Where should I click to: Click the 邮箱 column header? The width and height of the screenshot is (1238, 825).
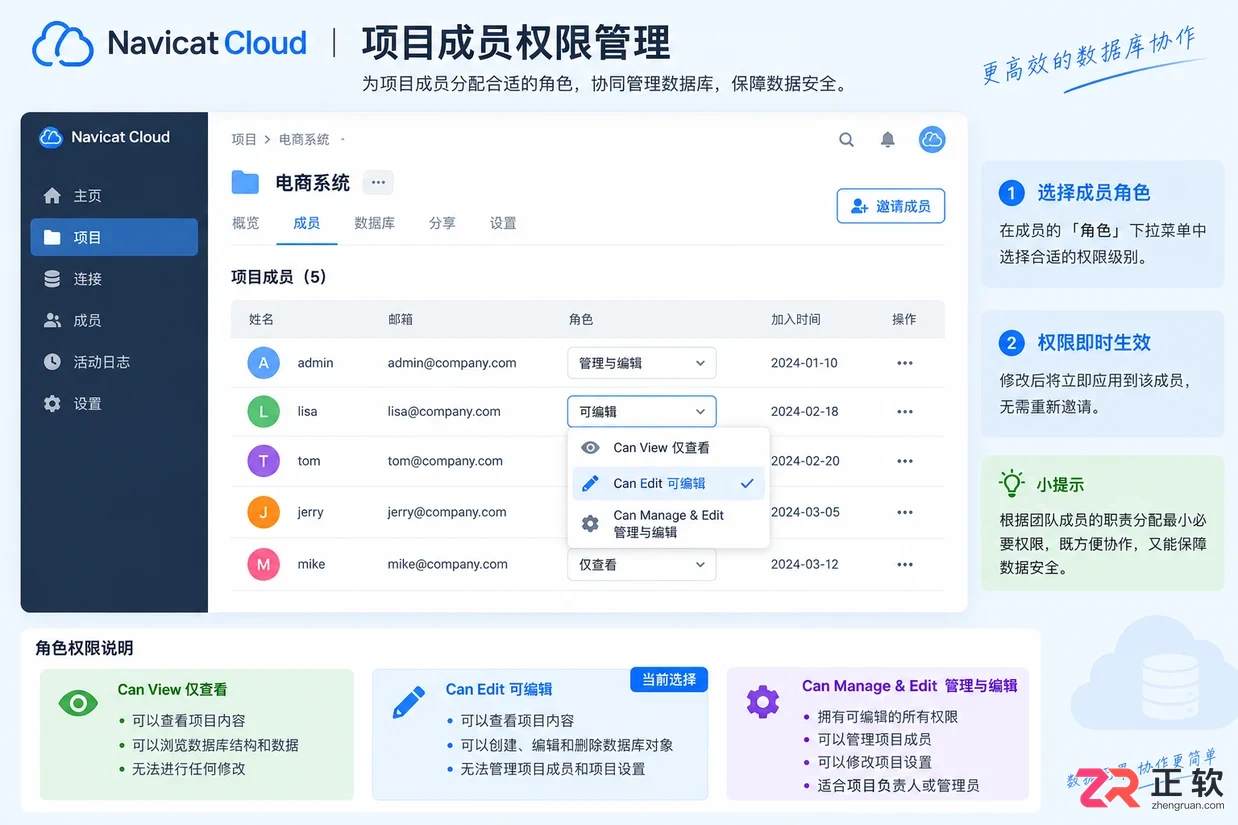400,319
